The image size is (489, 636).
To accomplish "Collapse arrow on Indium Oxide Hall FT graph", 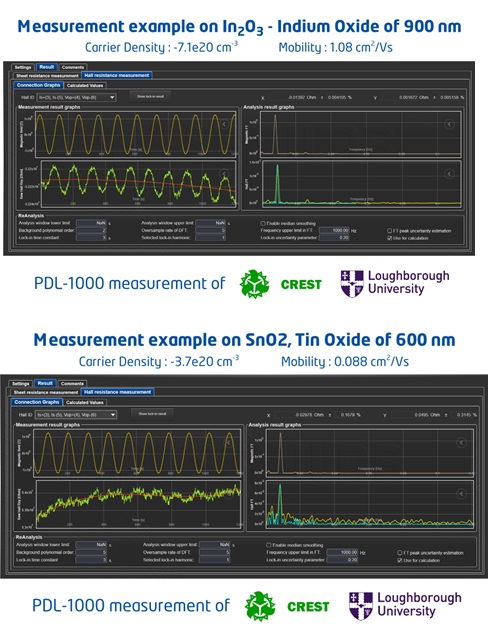I will pos(449,174).
